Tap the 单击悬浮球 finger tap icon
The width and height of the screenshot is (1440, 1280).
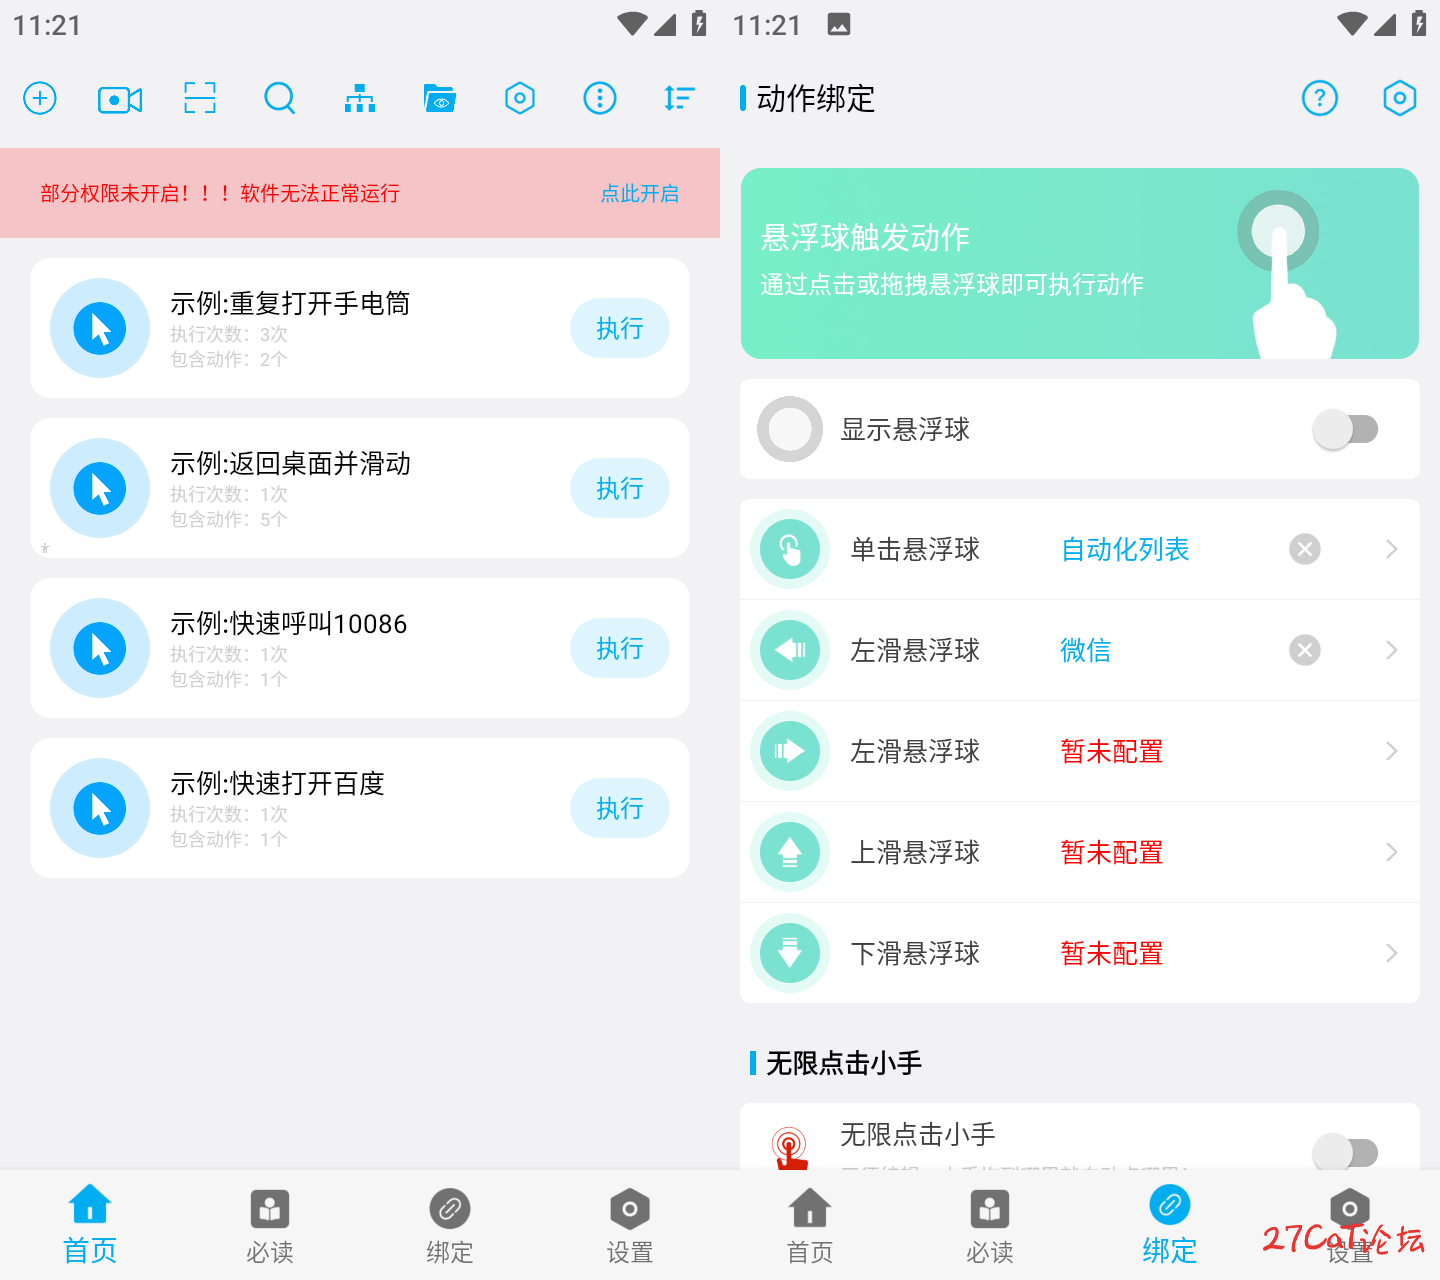(x=790, y=549)
